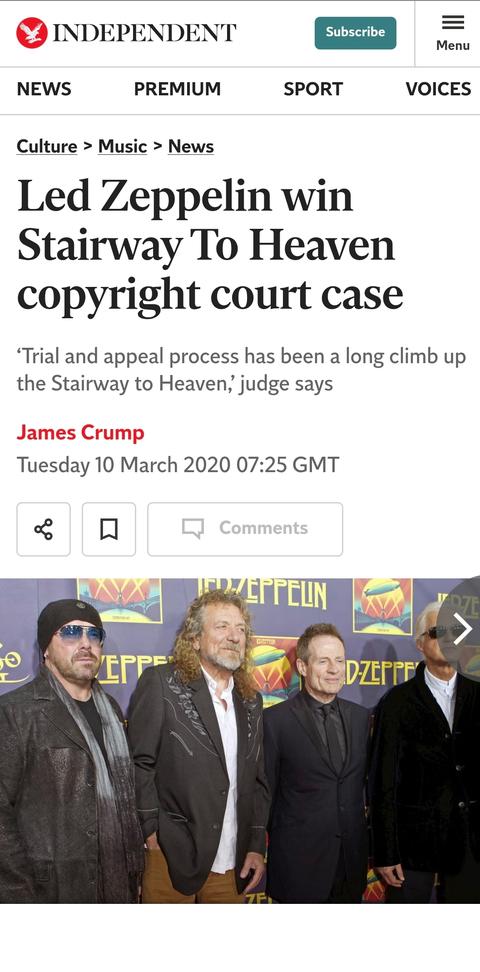This screenshot has height=972, width=480.
Task: Bookmark this article
Action: 109,529
